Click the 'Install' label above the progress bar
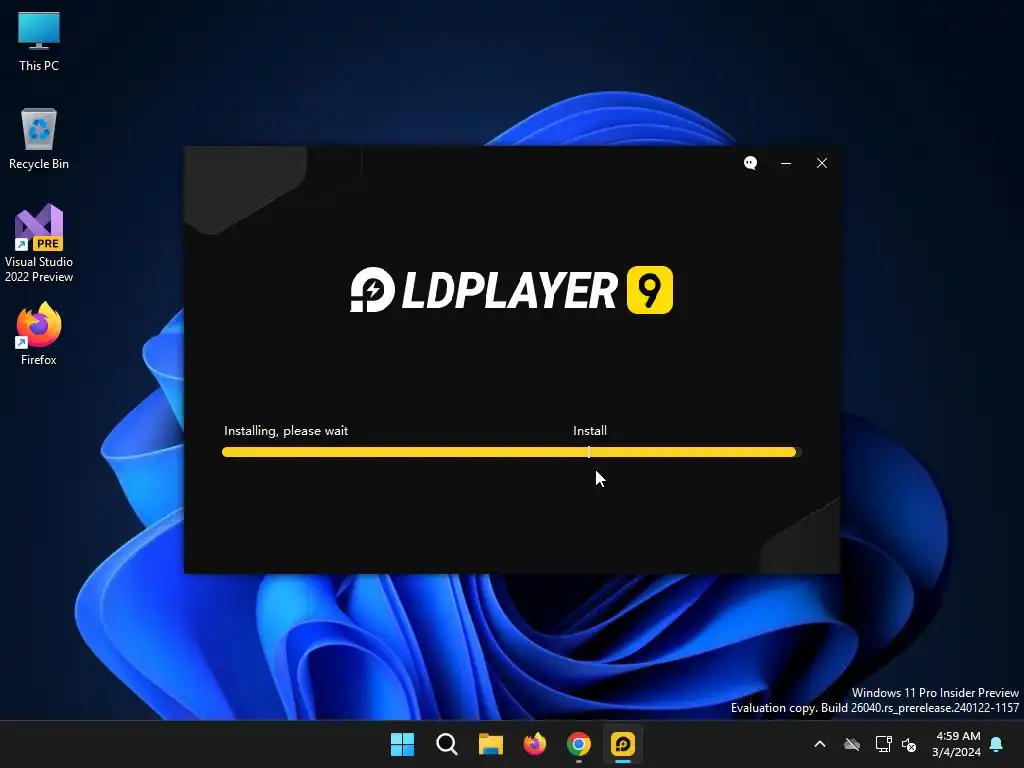Image resolution: width=1024 pixels, height=768 pixels. (590, 431)
